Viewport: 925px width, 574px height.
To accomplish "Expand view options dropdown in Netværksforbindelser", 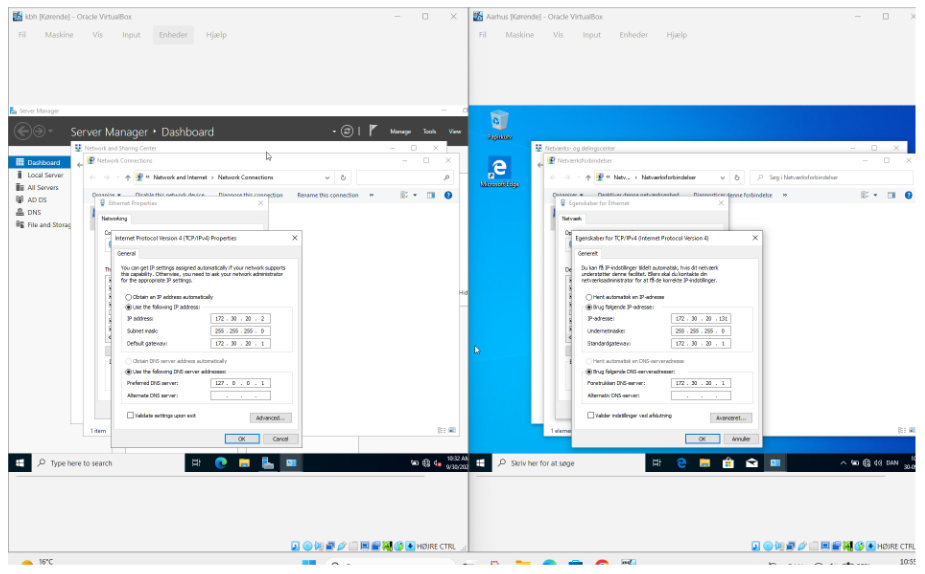I will click(x=875, y=195).
